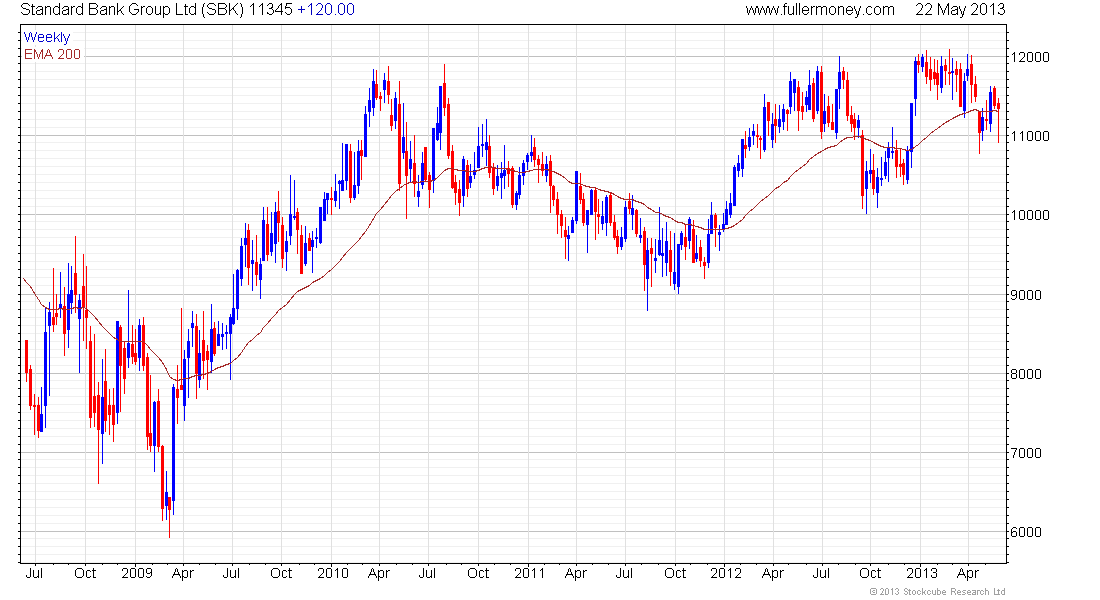Screen dimensions: 1100x600
Task: Click the 'Oct' label just before 2009
Action: point(85,573)
